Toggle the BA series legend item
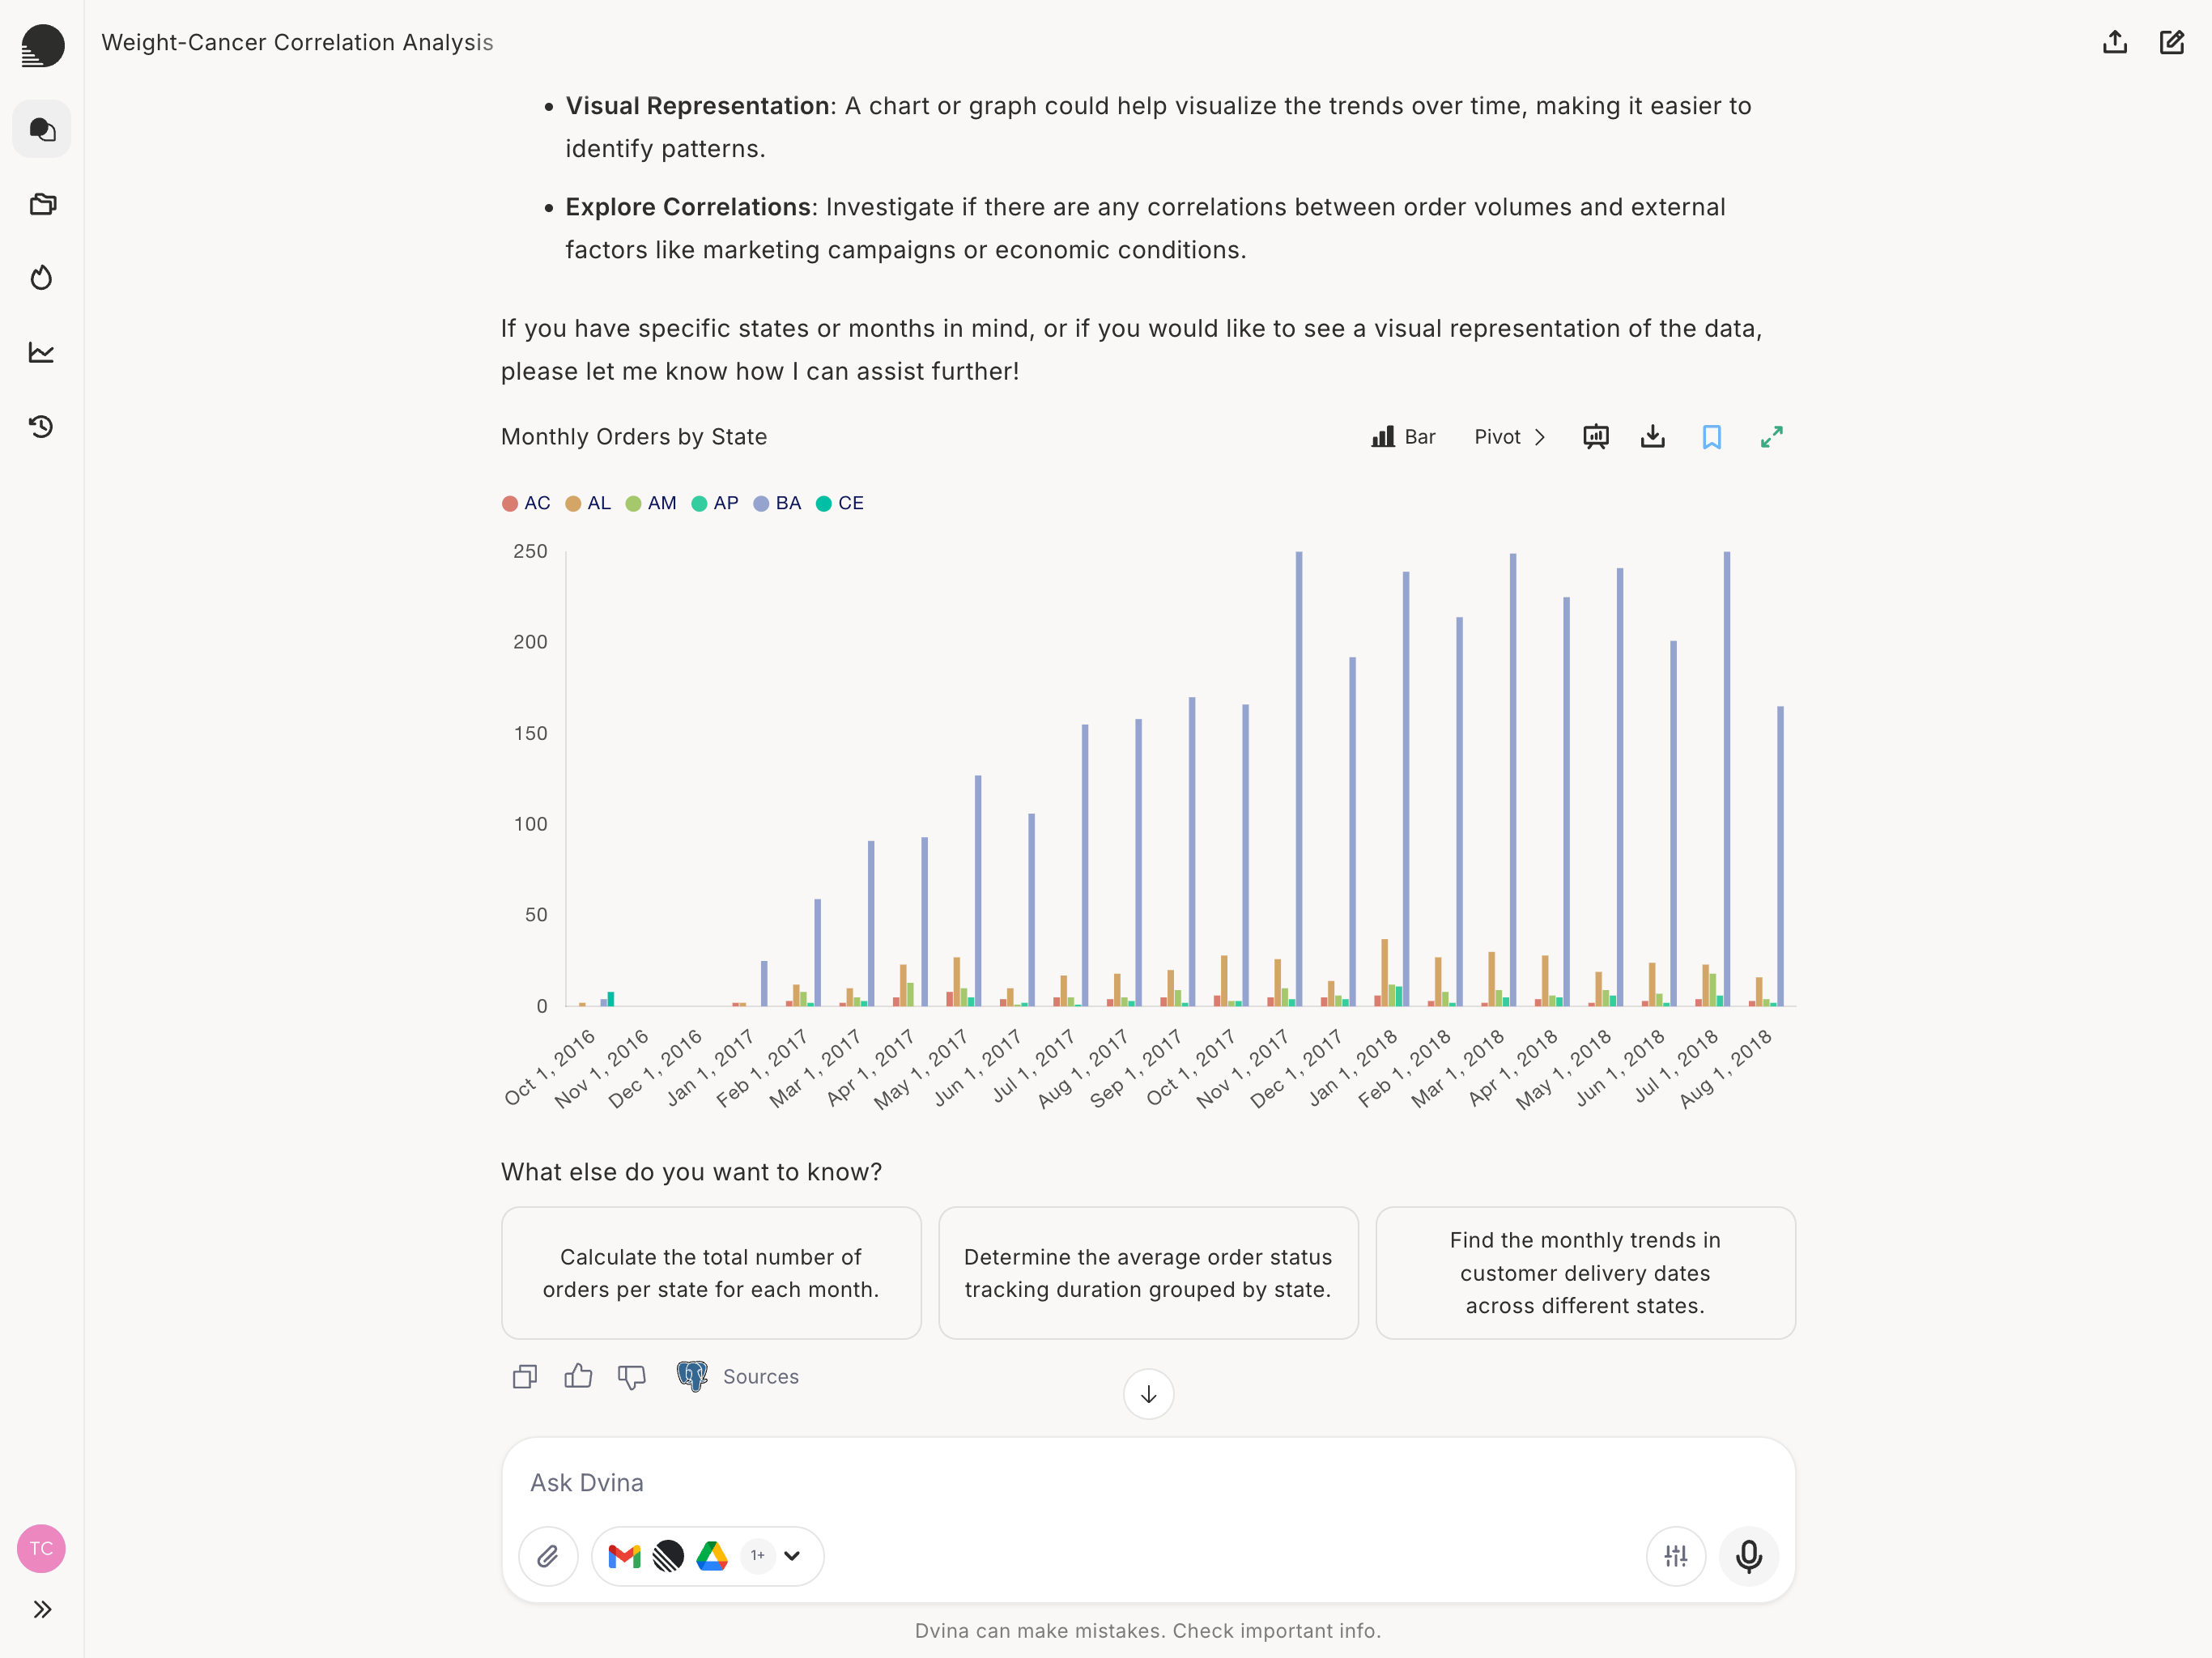 coord(777,503)
